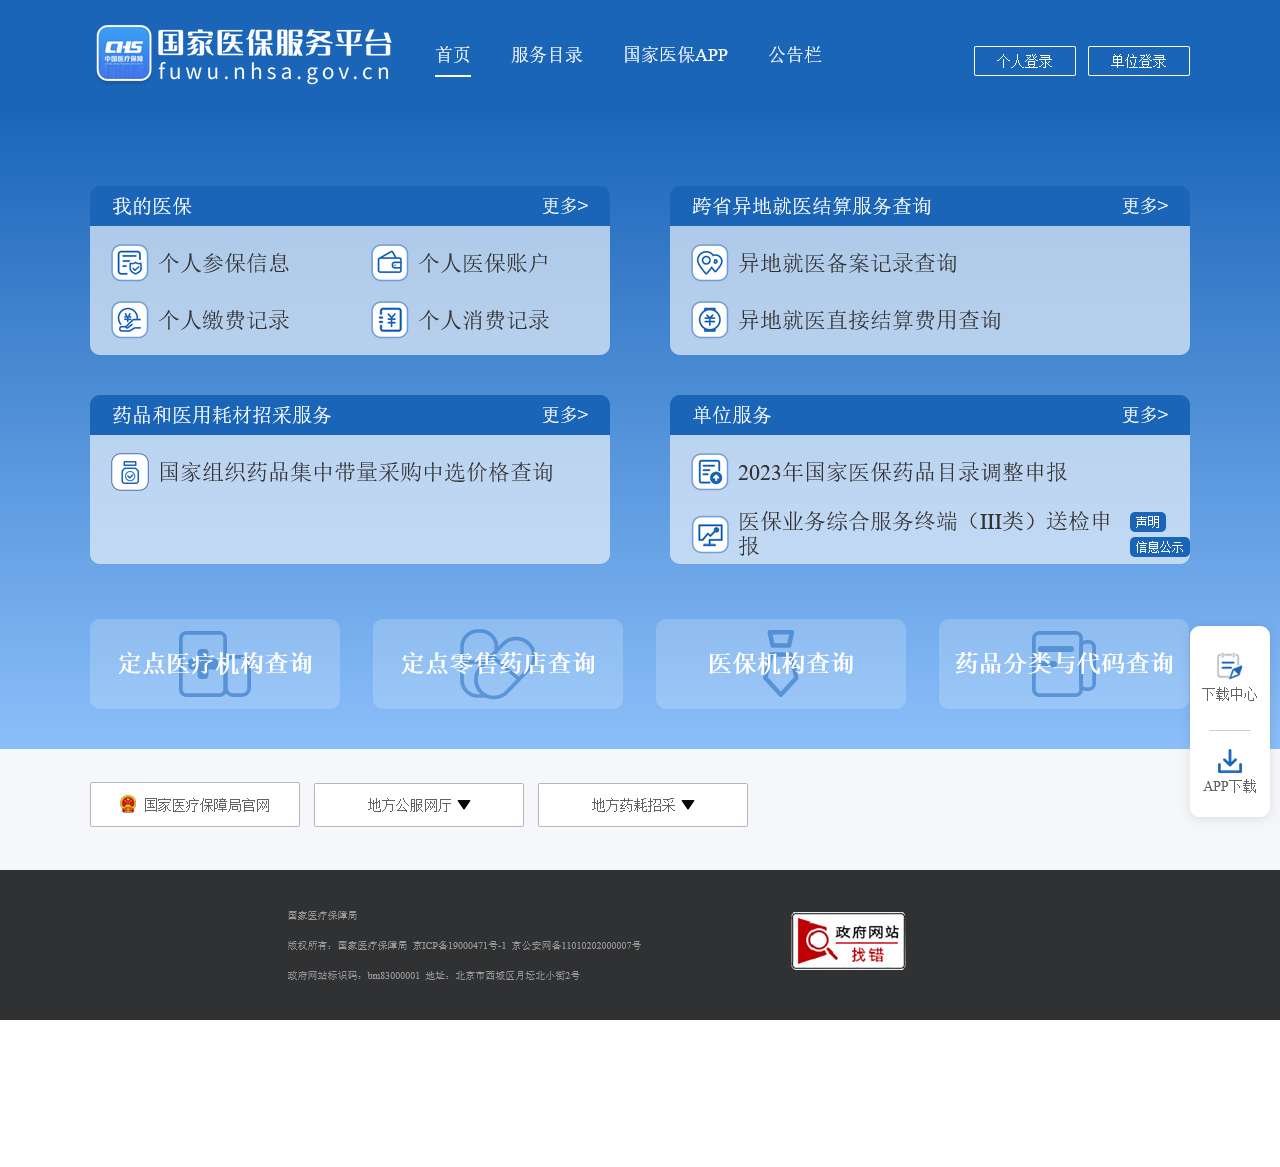The height and width of the screenshot is (1167, 1280).
Task: Open 医保业务综合服务终端（III类）送检申报 link
Action: pyautogui.click(x=925, y=534)
